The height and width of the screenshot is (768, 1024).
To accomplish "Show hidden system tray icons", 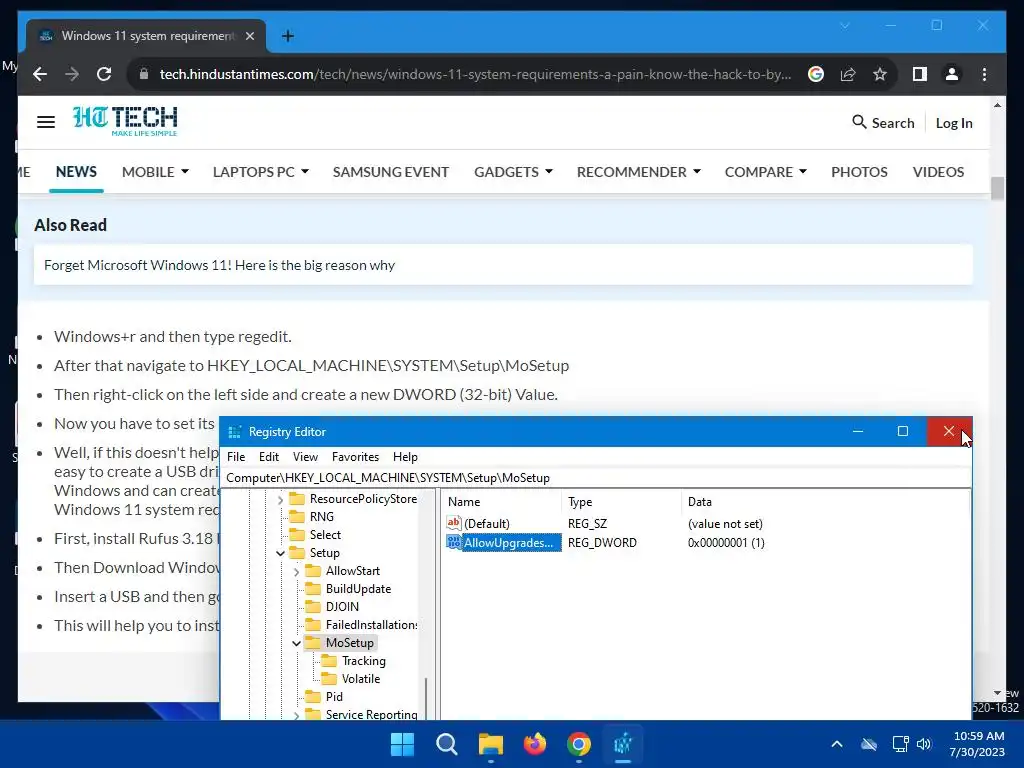I will tap(837, 744).
